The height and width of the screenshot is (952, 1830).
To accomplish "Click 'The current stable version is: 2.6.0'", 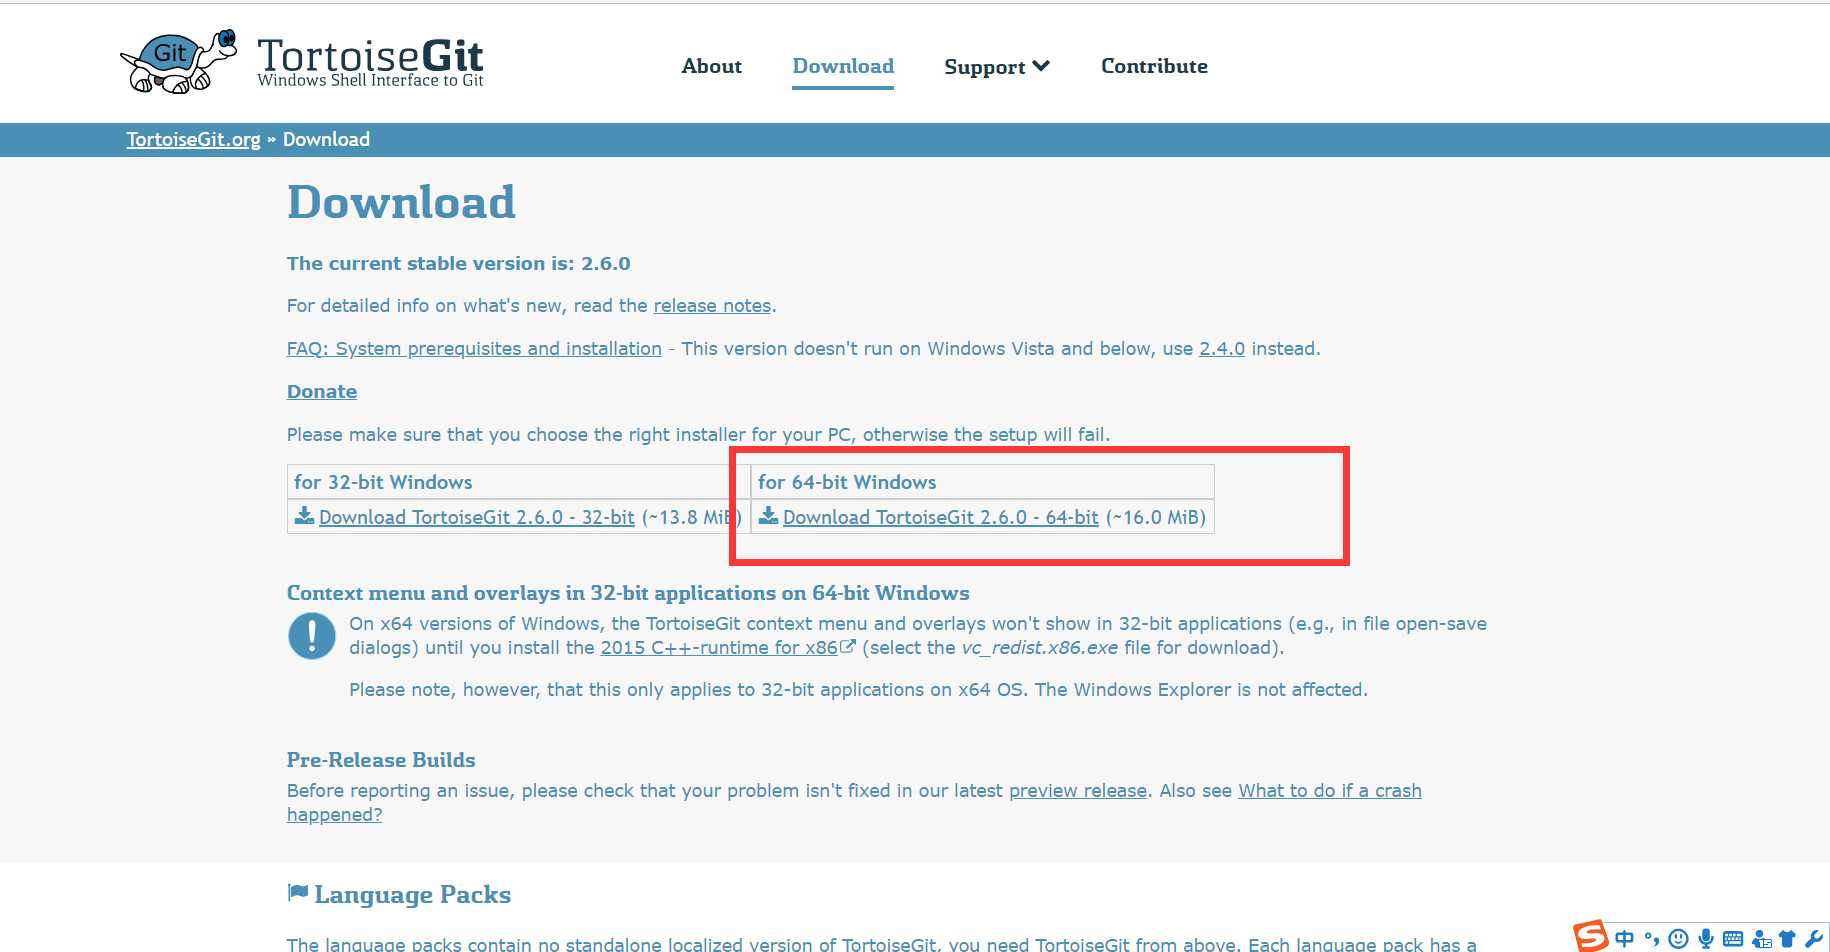I will (x=458, y=263).
